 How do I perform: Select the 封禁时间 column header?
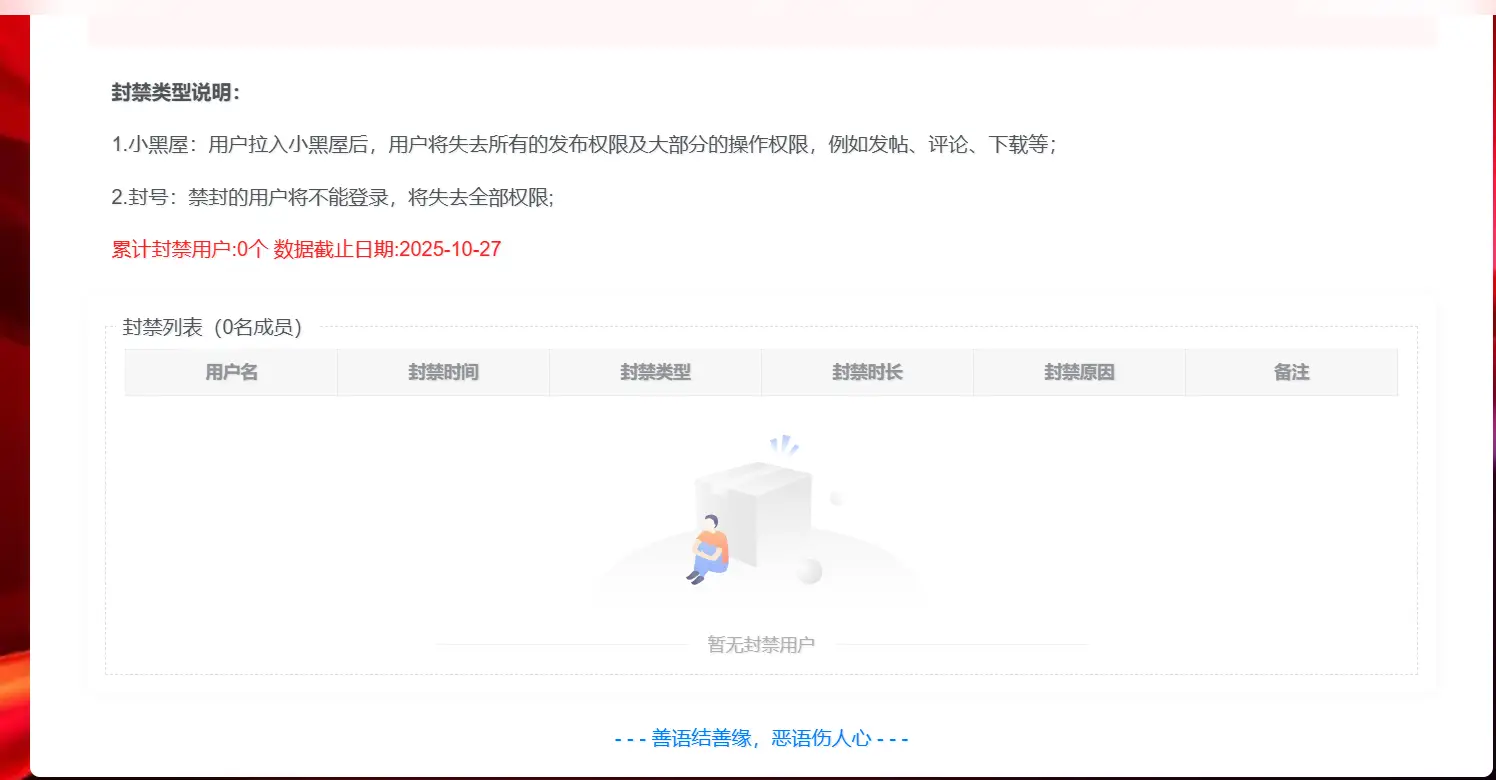click(443, 372)
